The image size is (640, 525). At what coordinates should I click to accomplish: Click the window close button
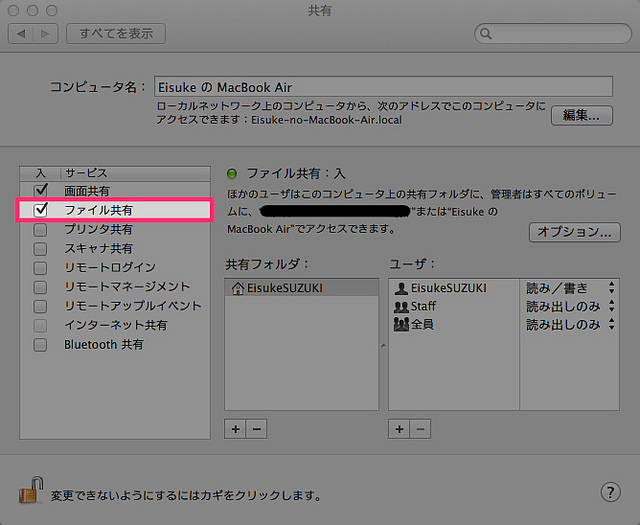[x=13, y=10]
